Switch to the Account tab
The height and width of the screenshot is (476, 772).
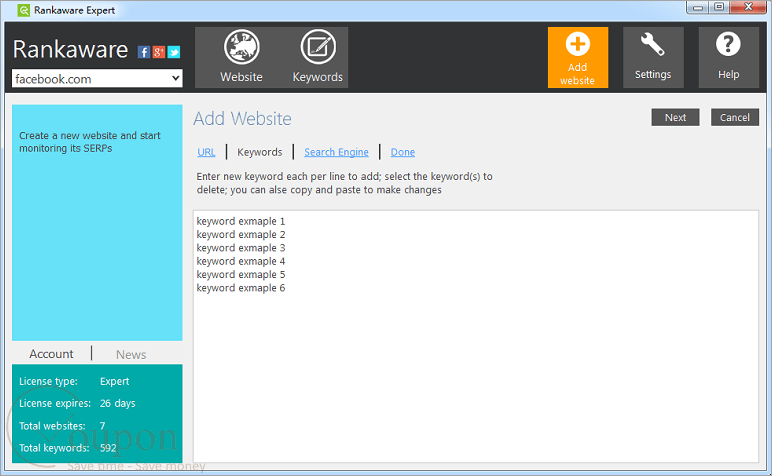click(x=51, y=354)
